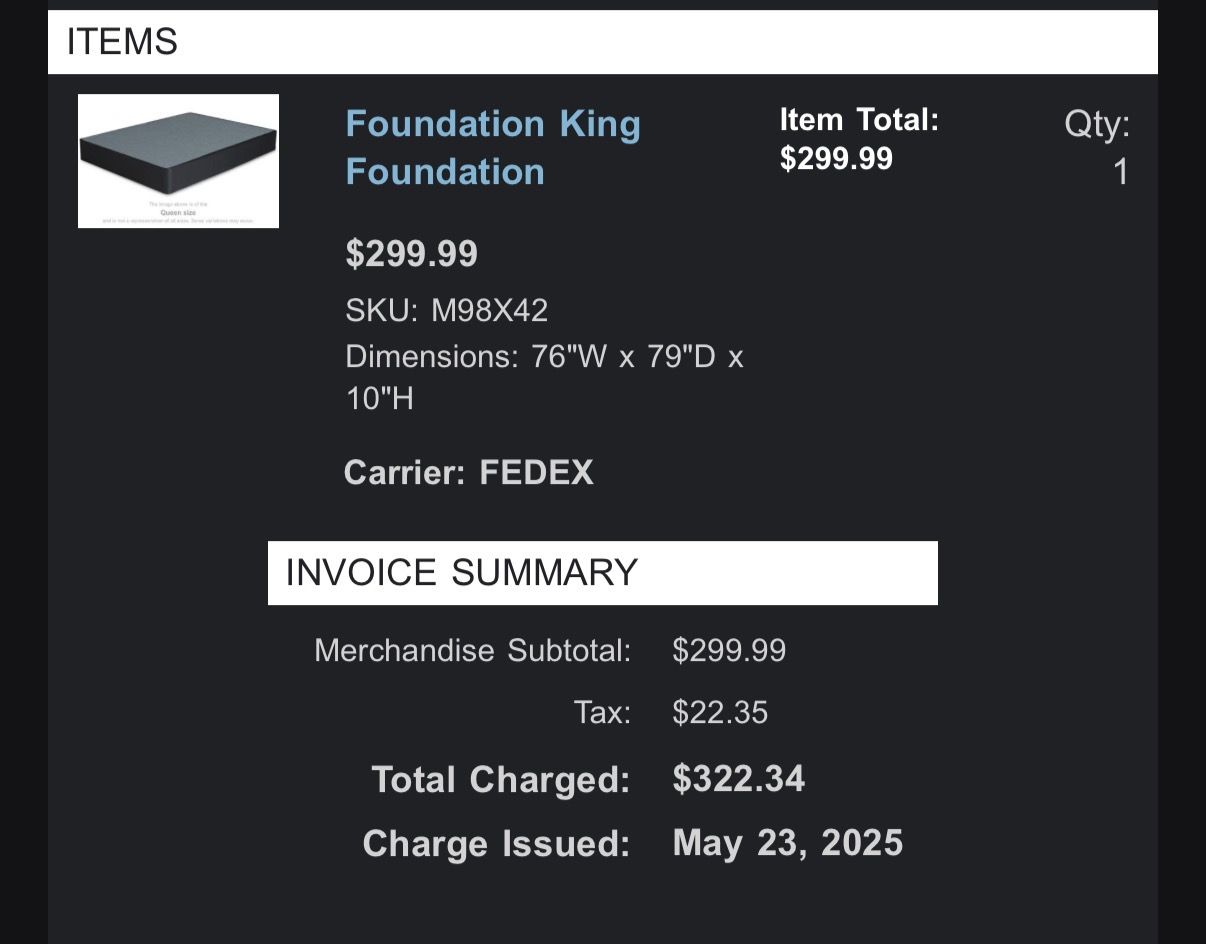Click the ITEMS section header
This screenshot has height=944, width=1206.
click(x=122, y=42)
